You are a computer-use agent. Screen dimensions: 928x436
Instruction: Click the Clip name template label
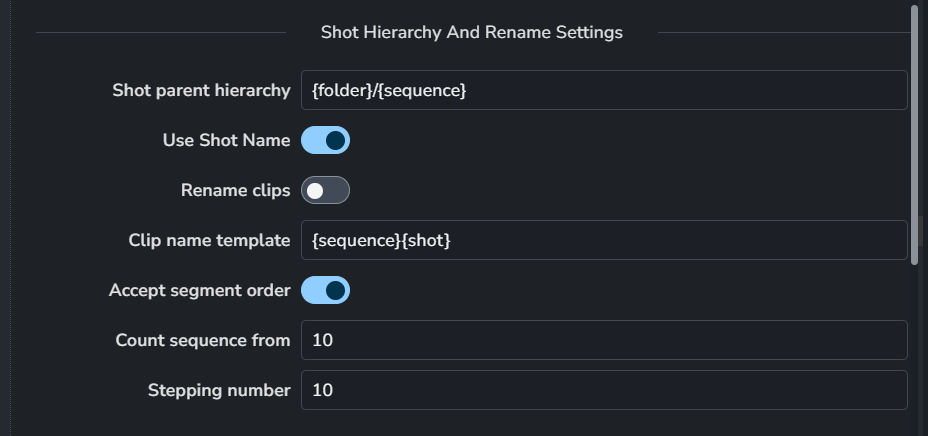(210, 240)
